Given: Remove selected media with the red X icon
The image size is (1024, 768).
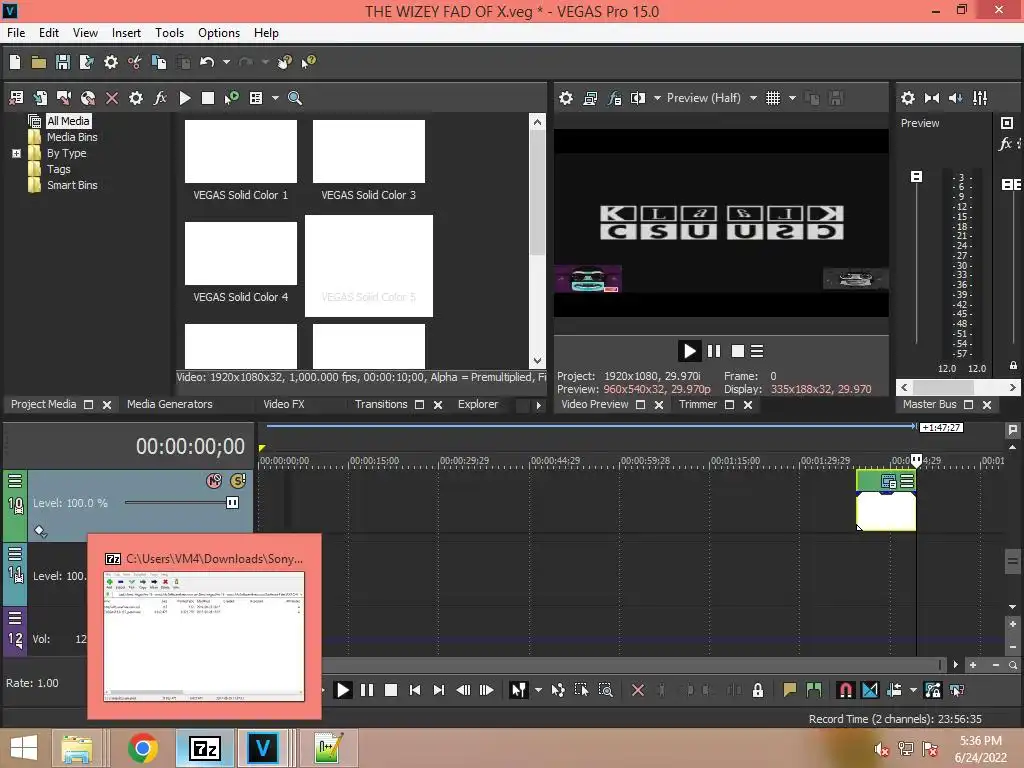Looking at the screenshot, I should 112,98.
